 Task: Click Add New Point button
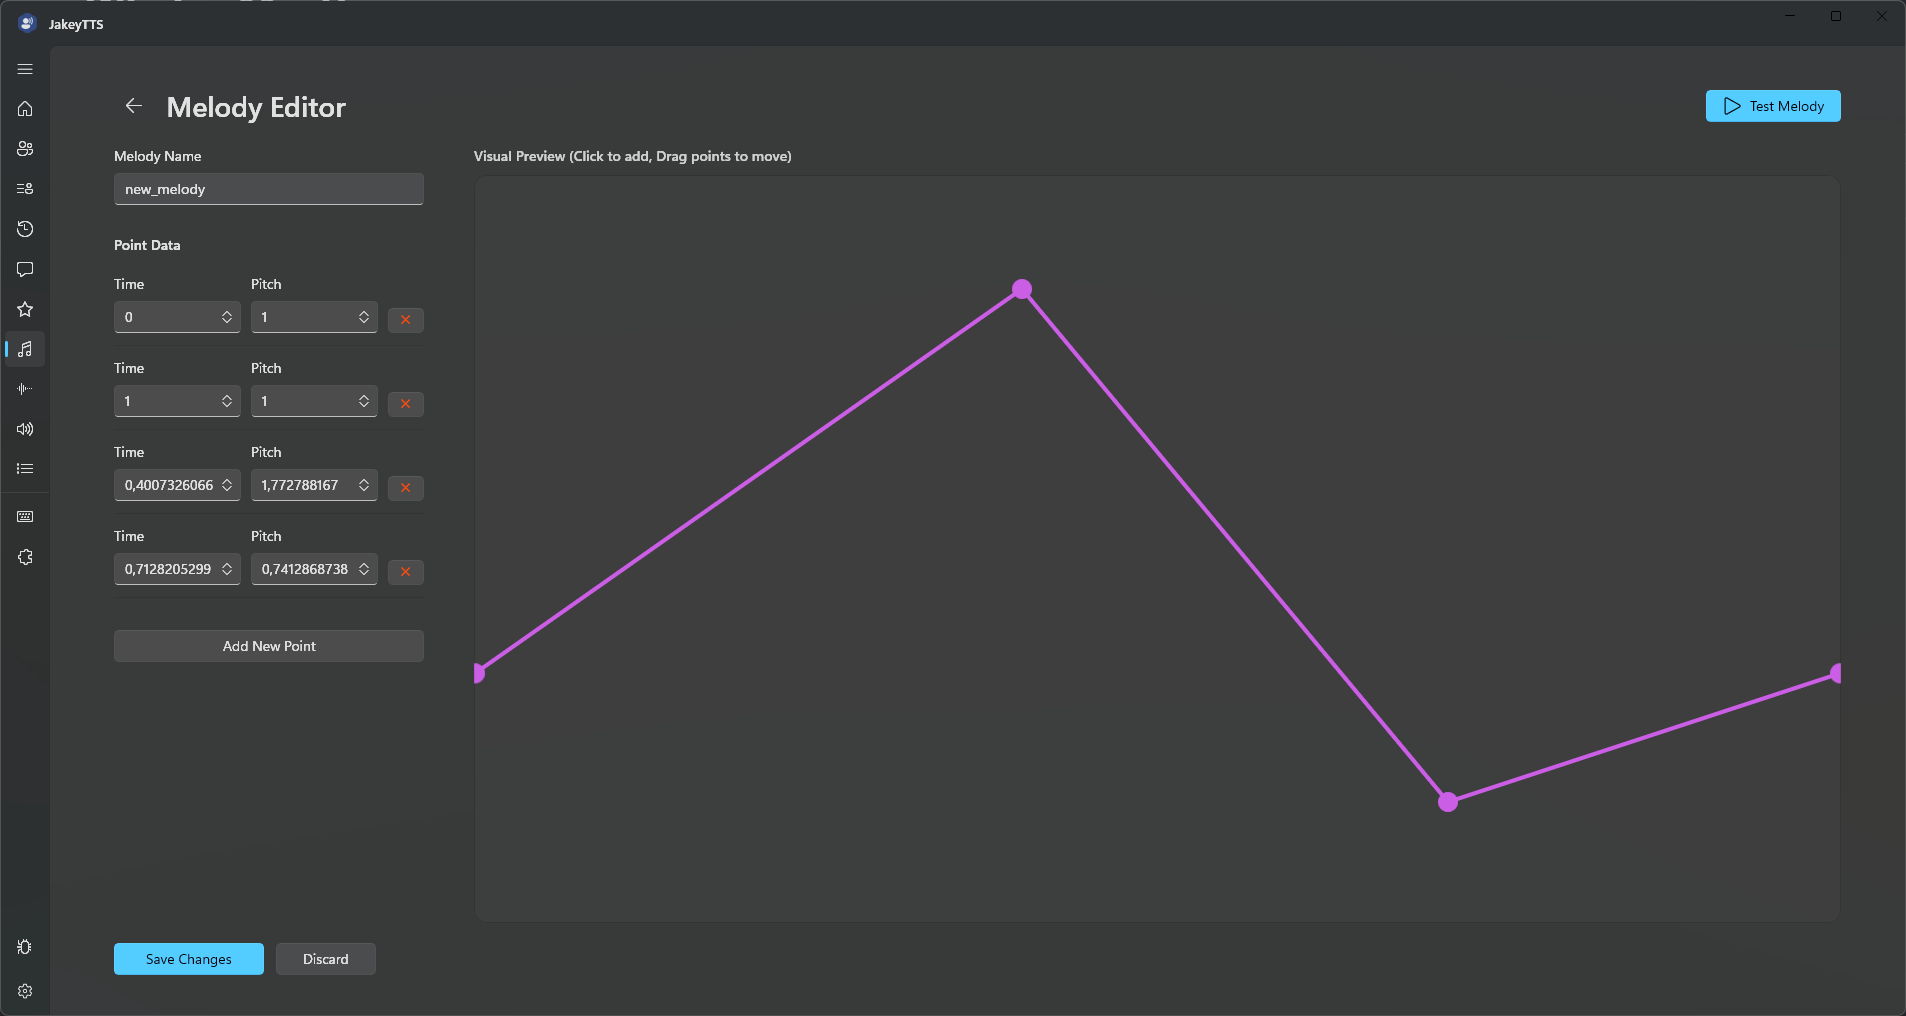[269, 646]
